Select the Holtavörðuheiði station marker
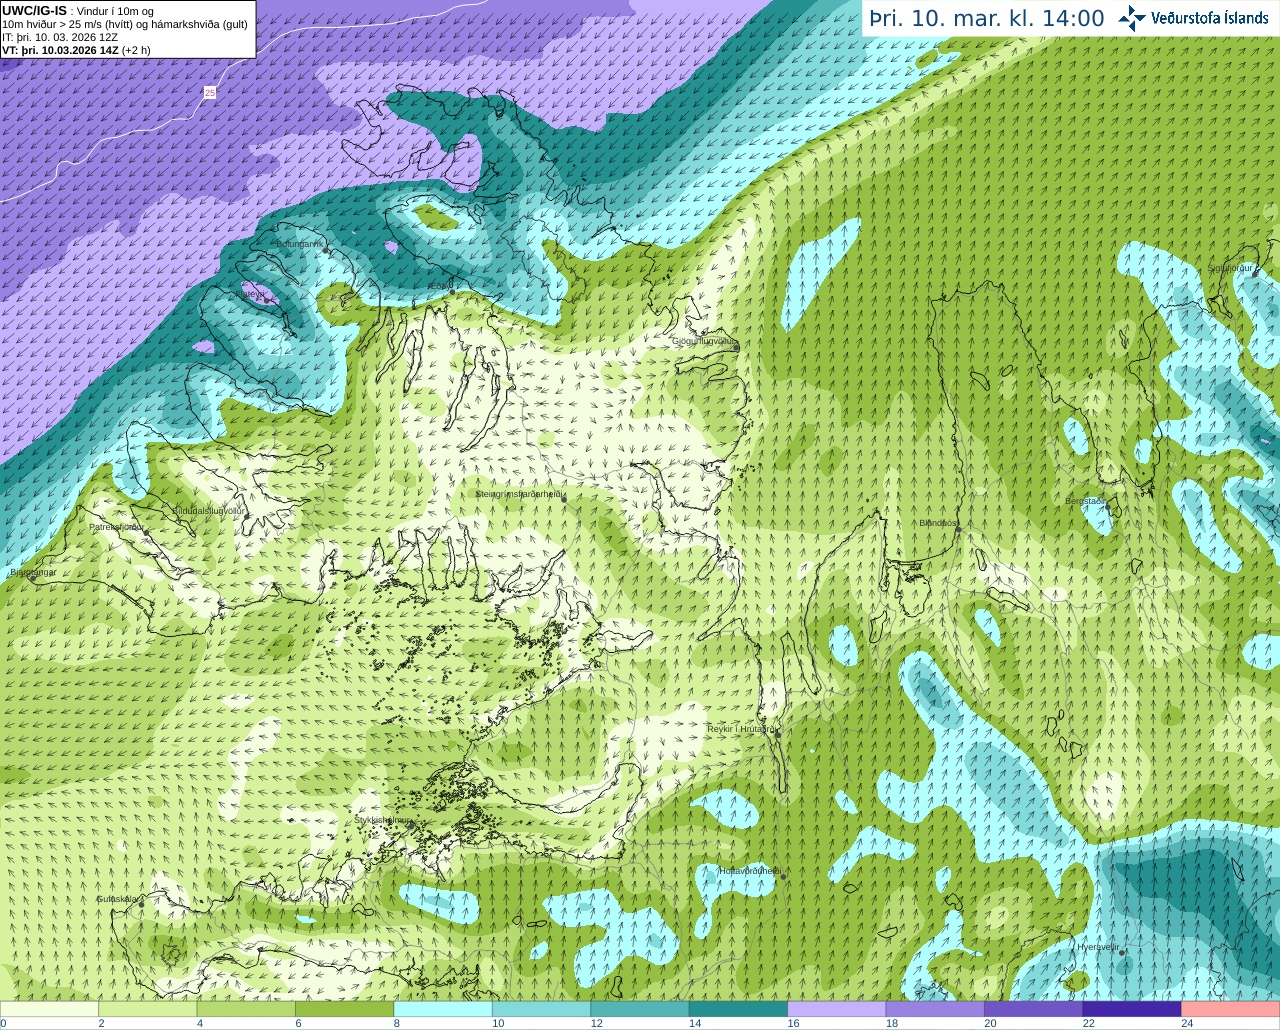The width and height of the screenshot is (1280, 1030). coord(783,876)
